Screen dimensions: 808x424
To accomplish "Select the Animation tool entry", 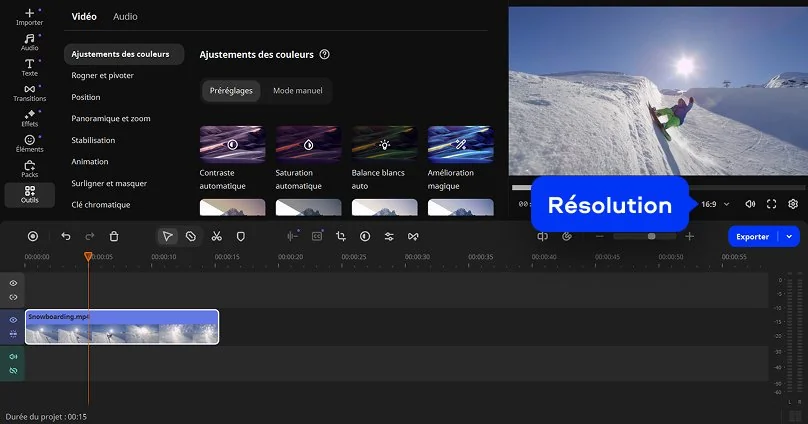I will [x=90, y=162].
